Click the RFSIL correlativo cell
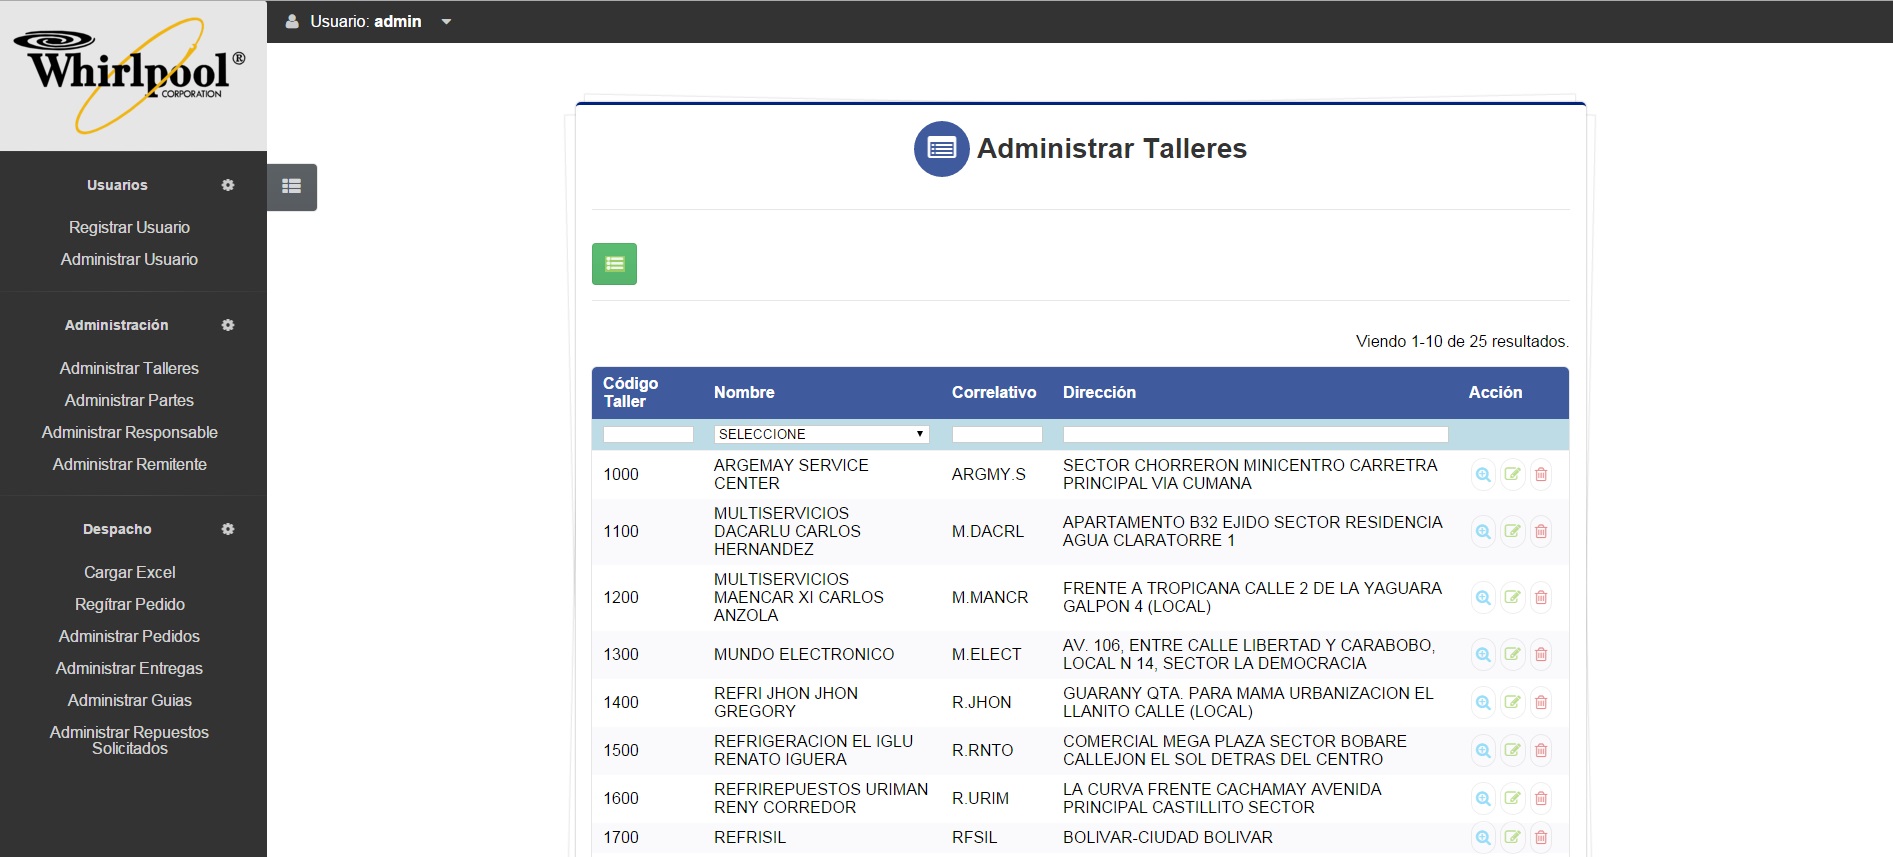This screenshot has height=857, width=1893. coord(975,837)
